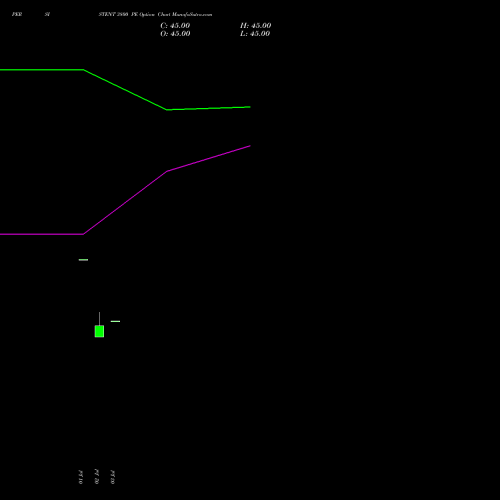
Task: Click the 'H: 45.00' high value
Action: click(x=255, y=26)
